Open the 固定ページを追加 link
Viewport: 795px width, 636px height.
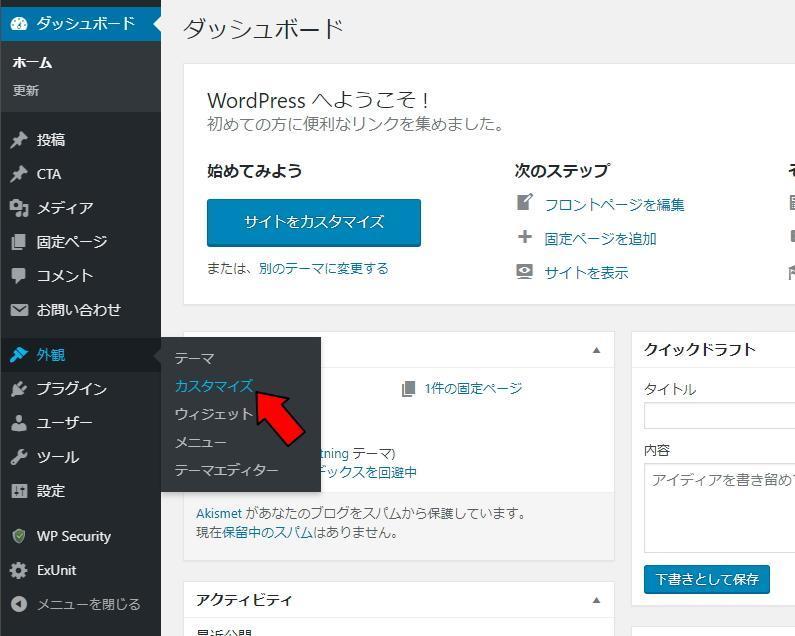pos(600,239)
